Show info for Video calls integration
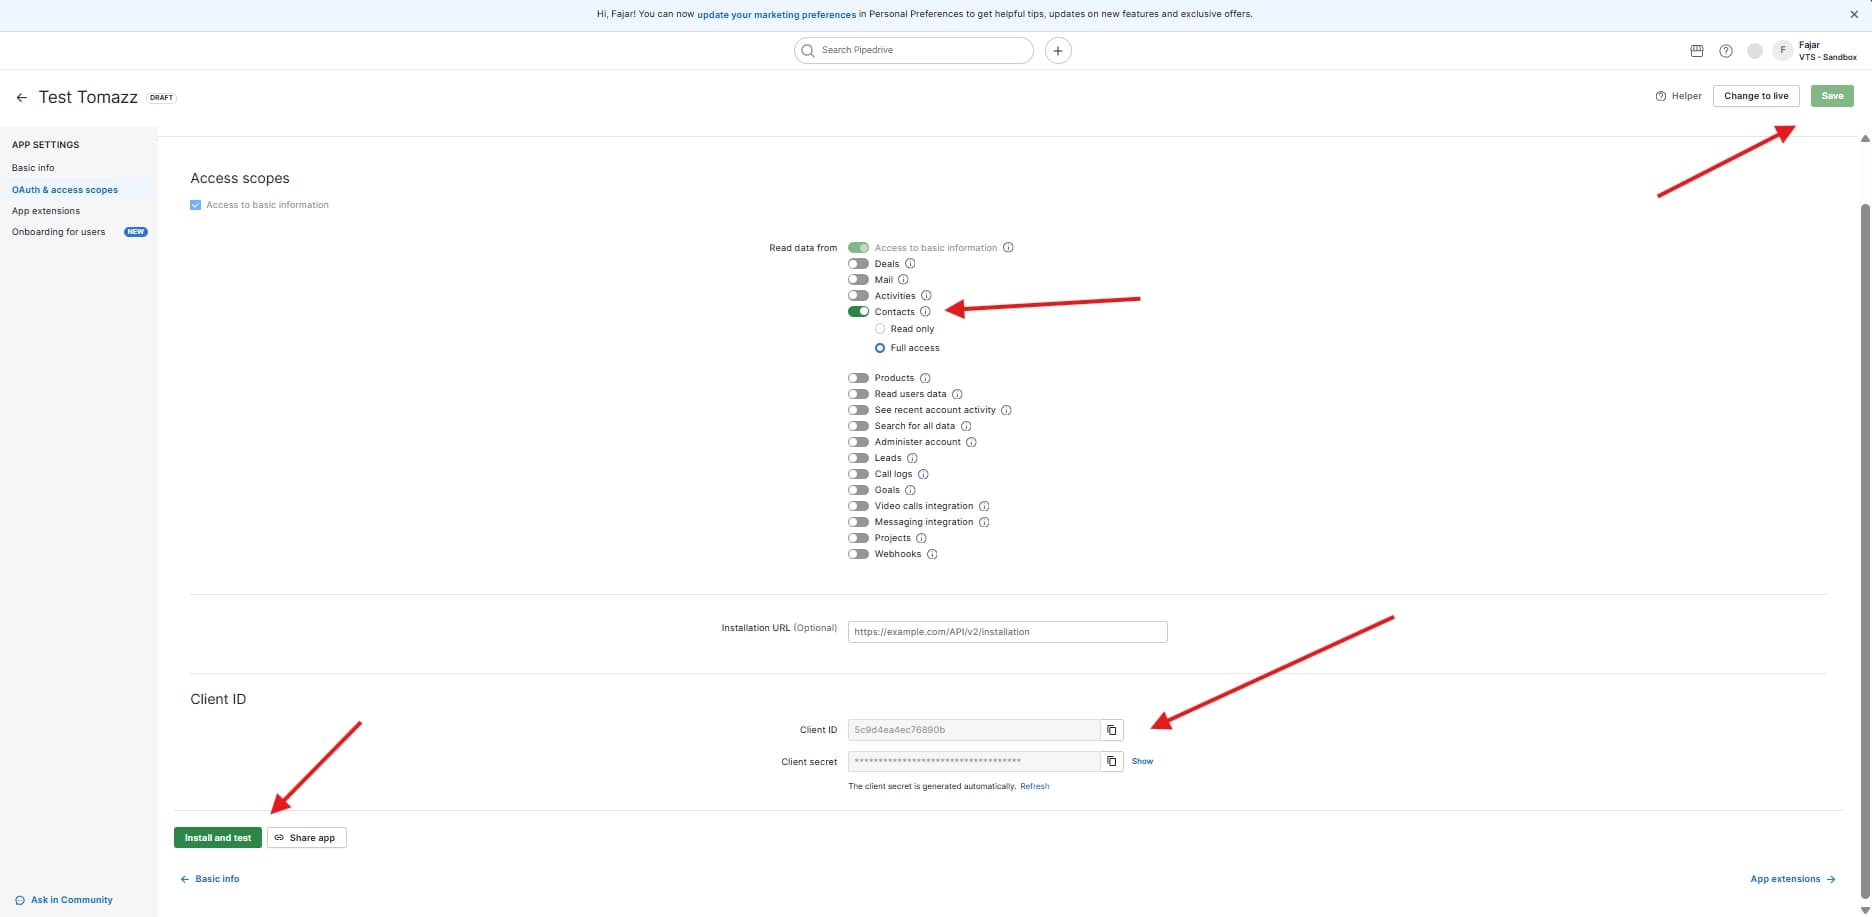Viewport: 1872px width, 917px height. [x=984, y=506]
